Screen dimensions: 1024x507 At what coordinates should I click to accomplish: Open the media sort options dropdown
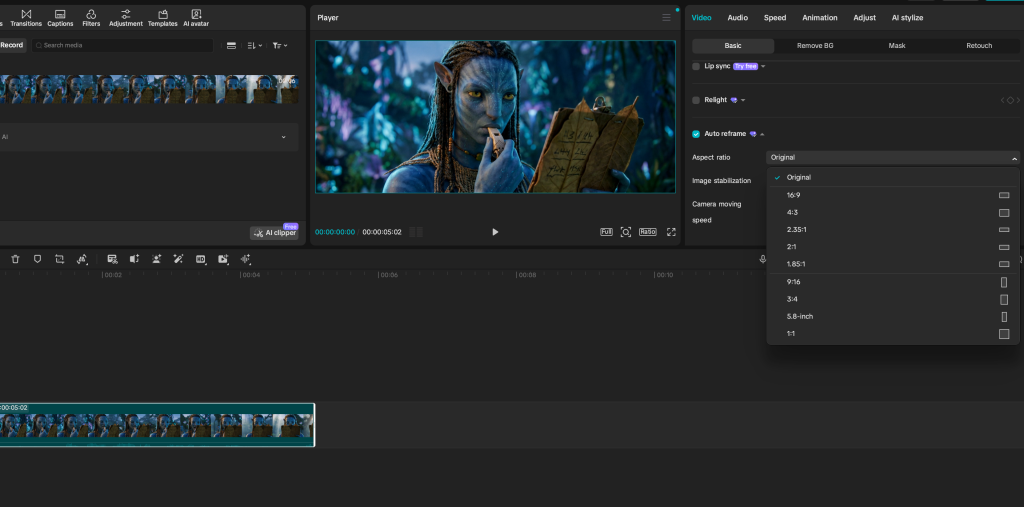coord(255,46)
